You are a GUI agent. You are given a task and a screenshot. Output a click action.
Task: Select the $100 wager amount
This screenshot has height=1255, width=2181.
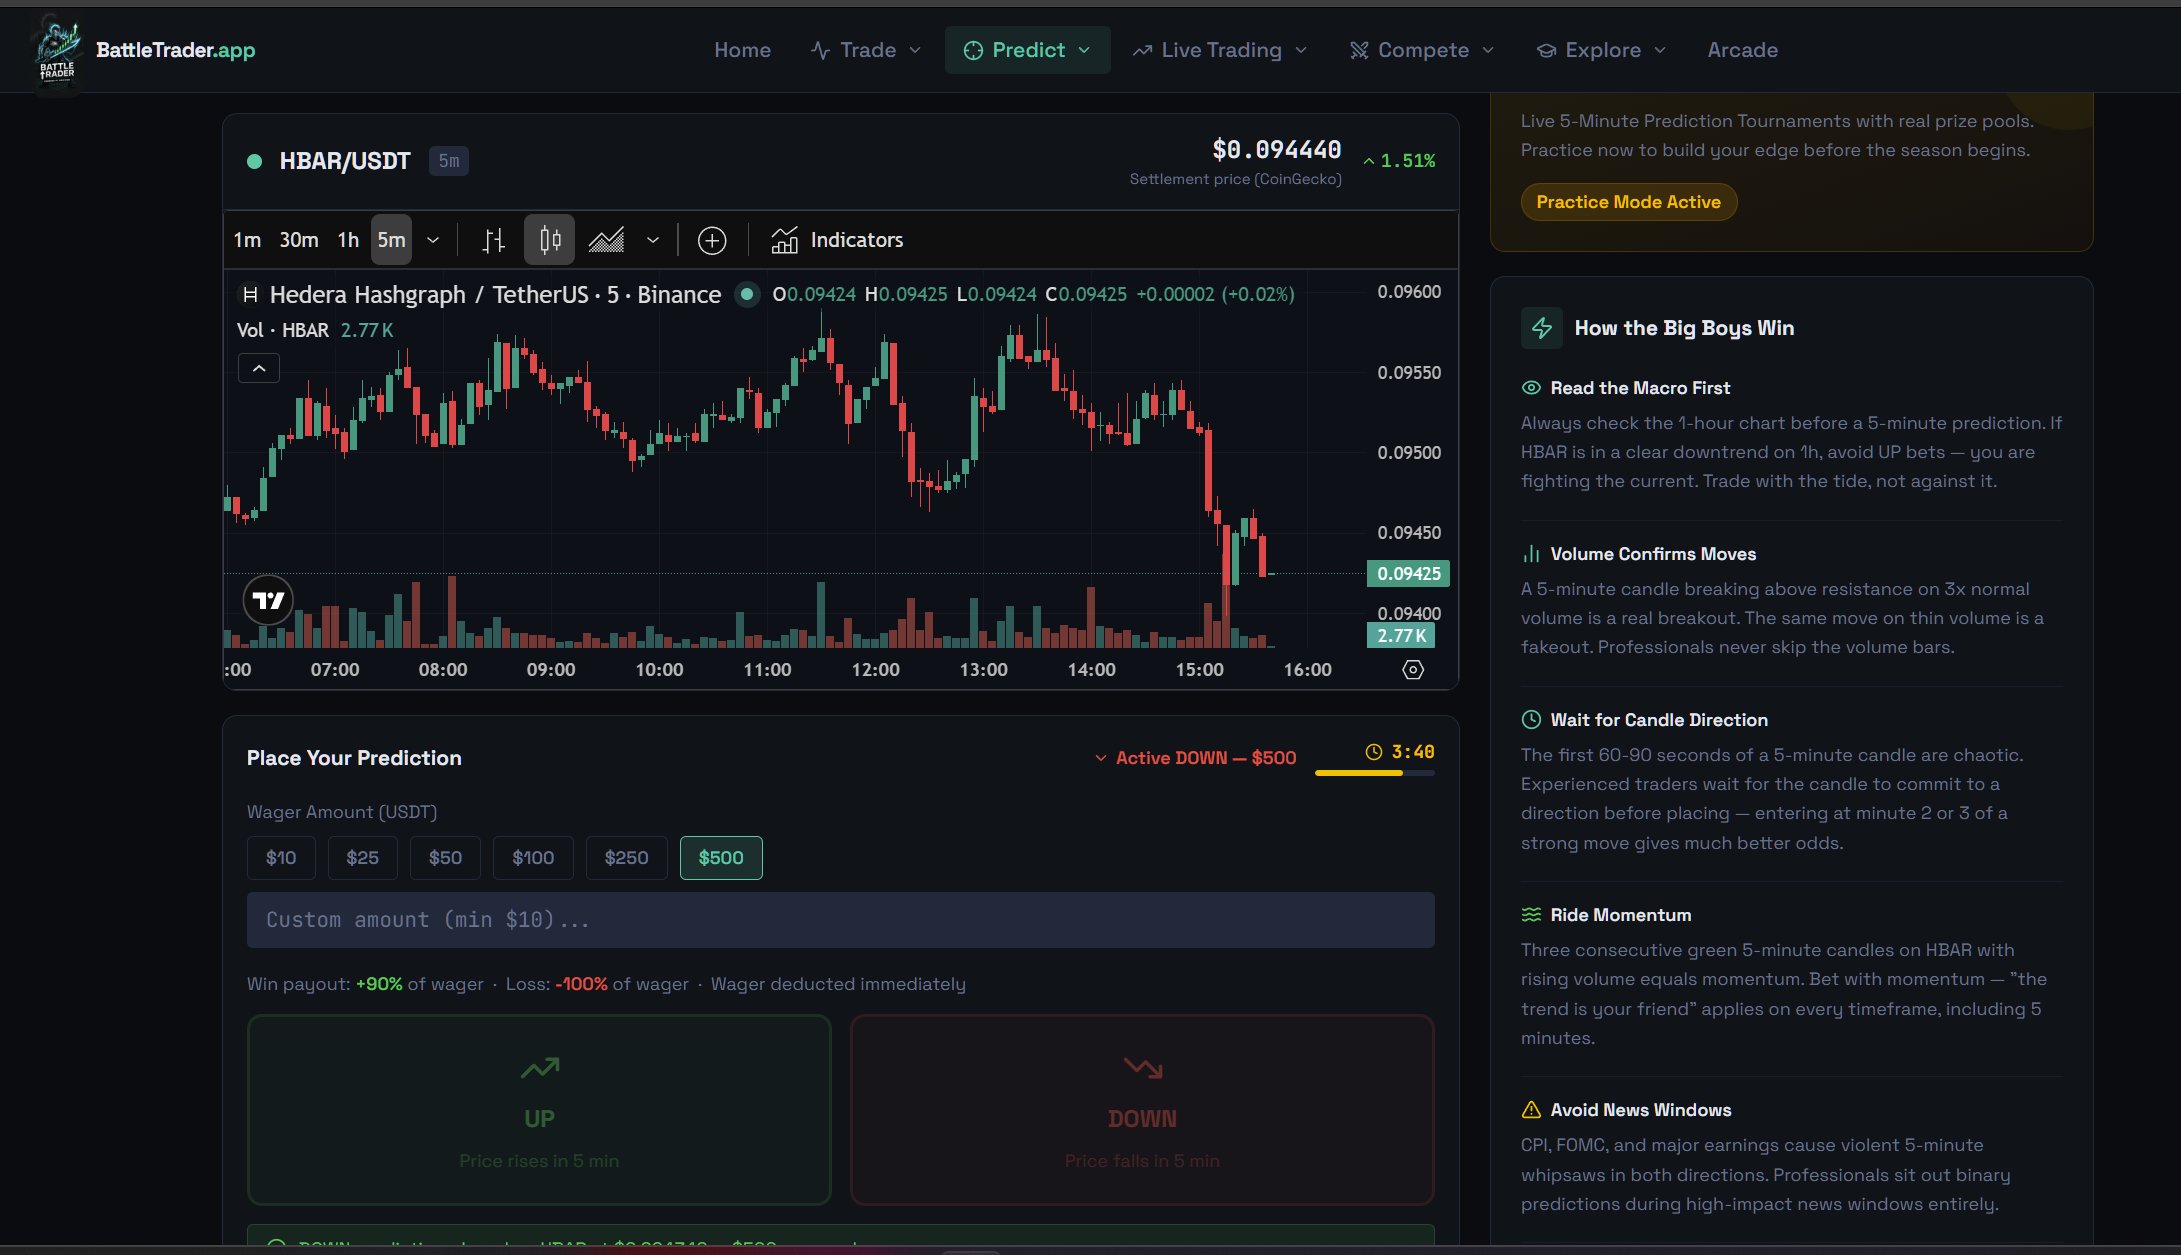point(532,858)
